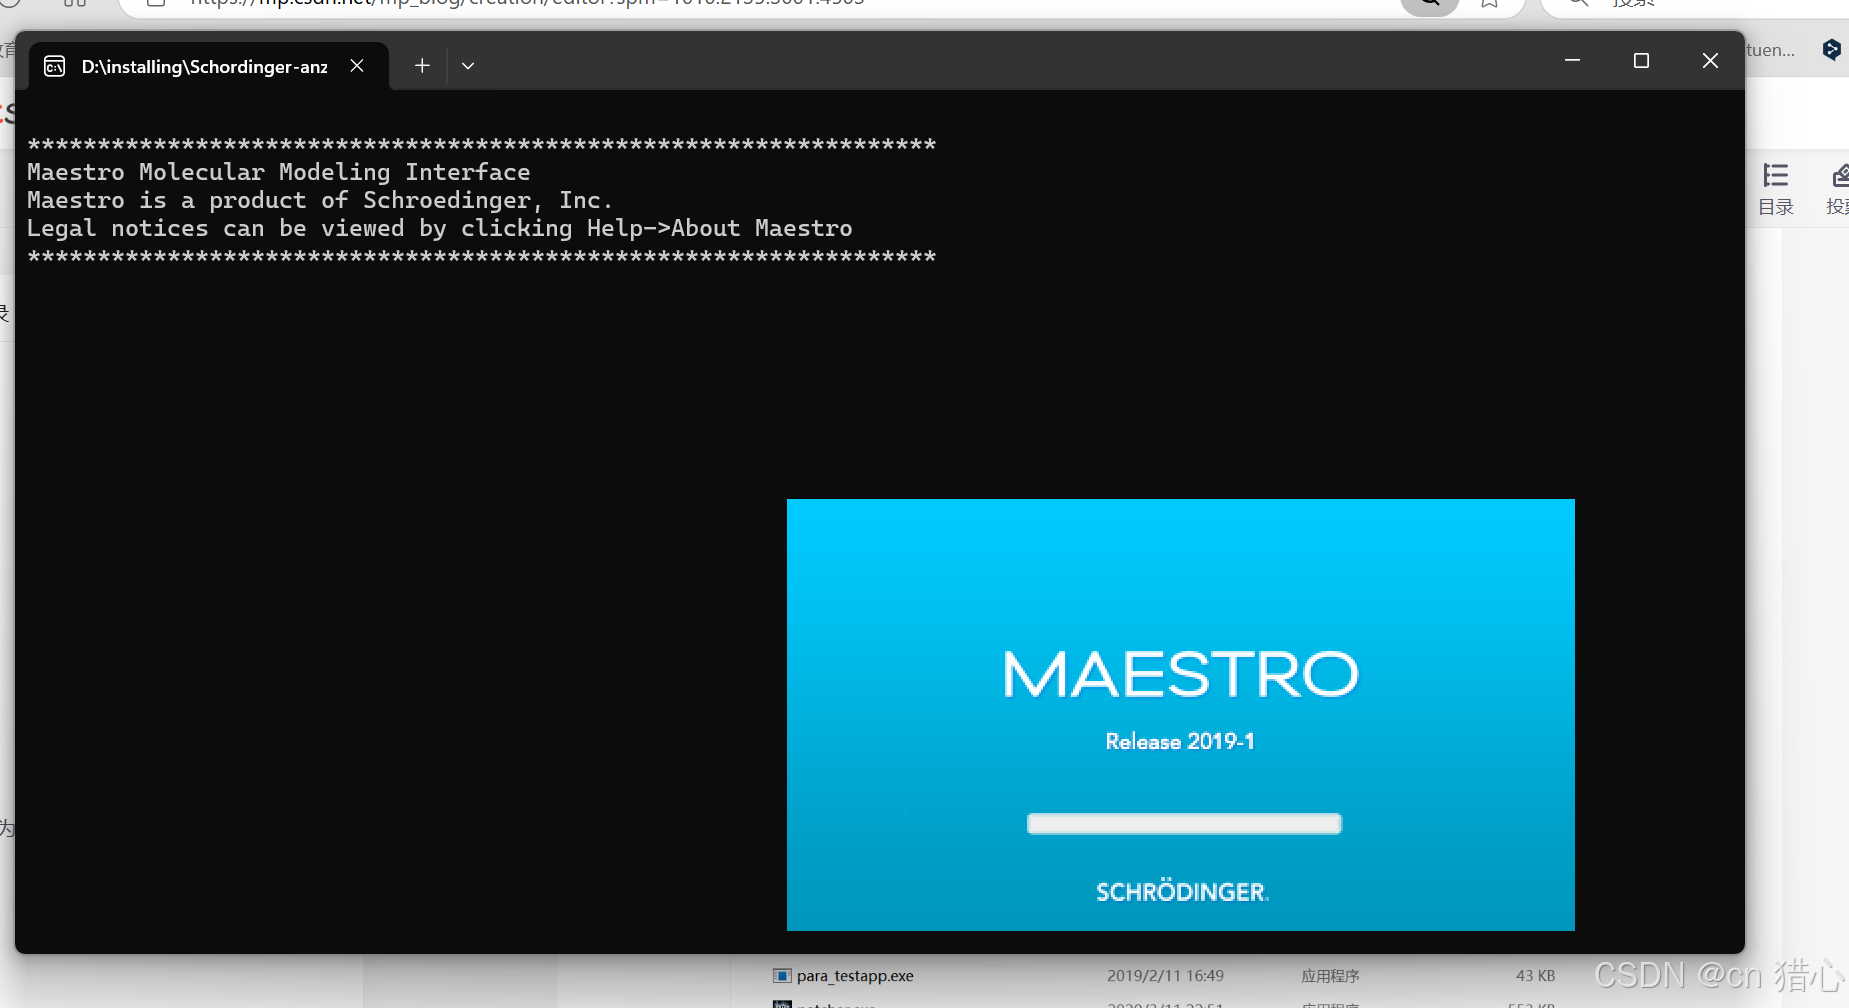Click the terminal icon on the tab
This screenshot has width=1849, height=1008.
pos(55,66)
